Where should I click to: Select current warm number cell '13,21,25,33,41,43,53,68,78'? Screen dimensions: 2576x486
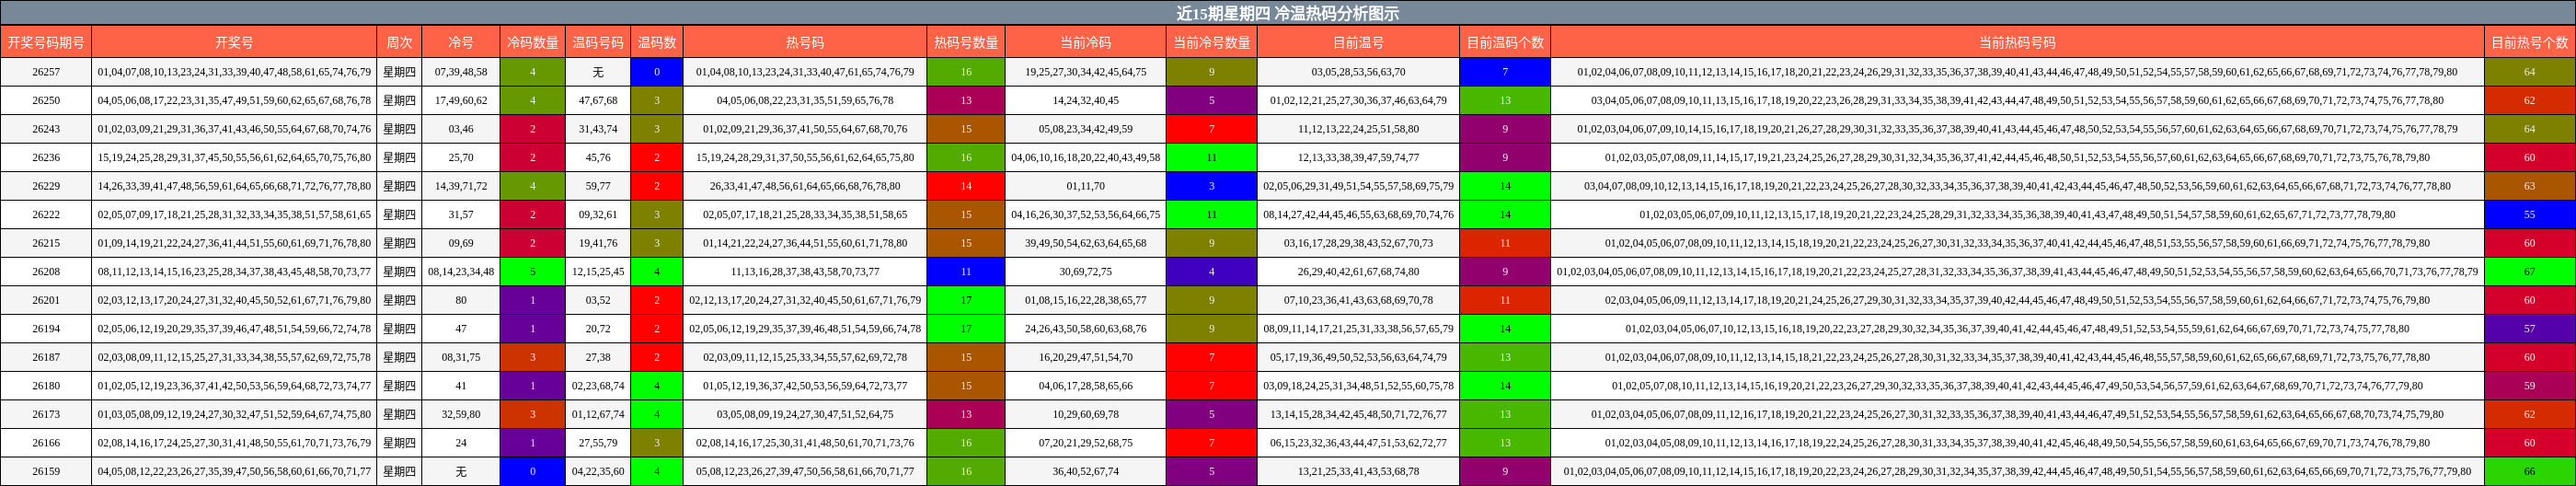(x=1358, y=471)
